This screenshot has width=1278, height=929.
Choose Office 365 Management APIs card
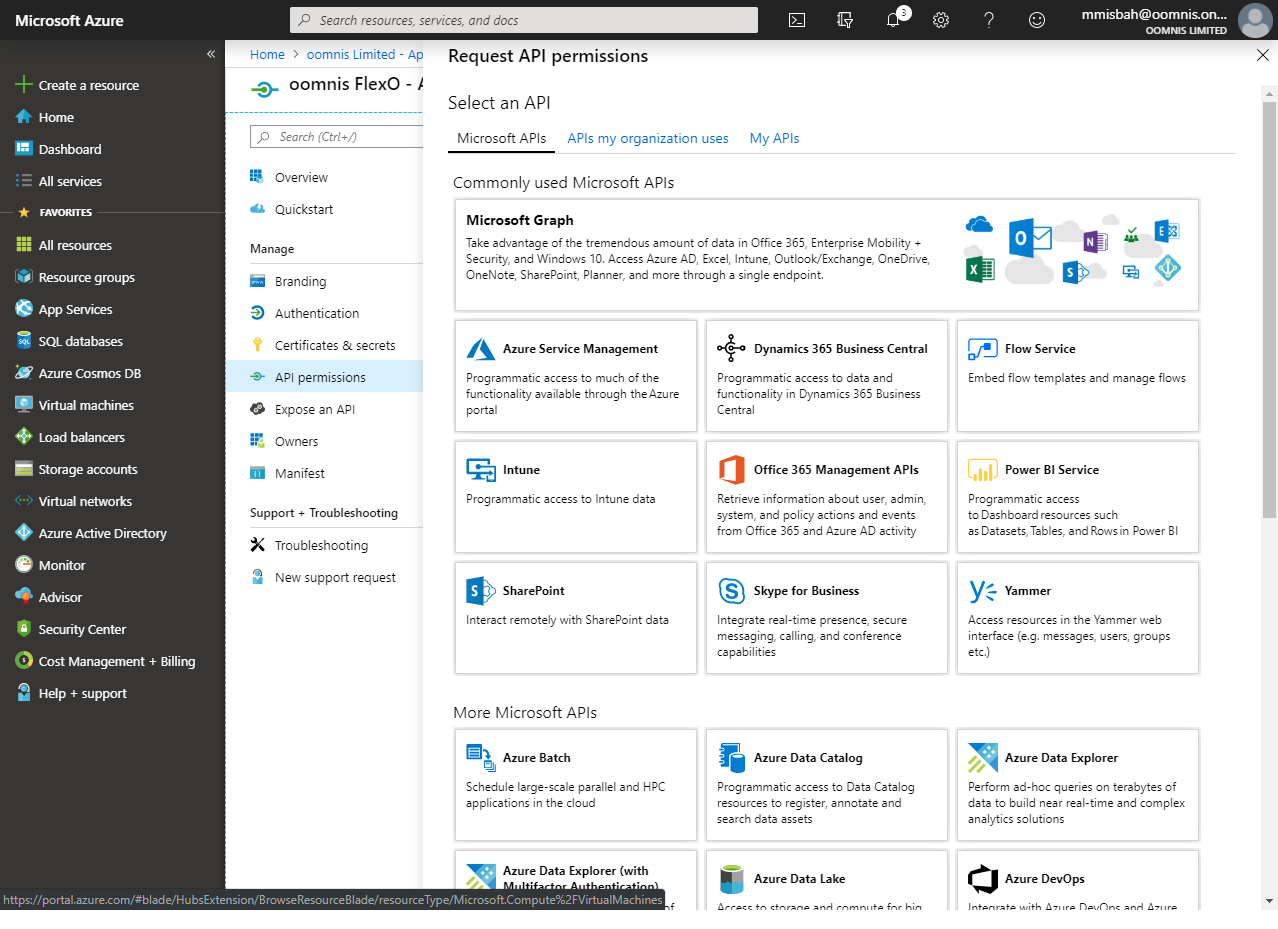[x=827, y=497]
